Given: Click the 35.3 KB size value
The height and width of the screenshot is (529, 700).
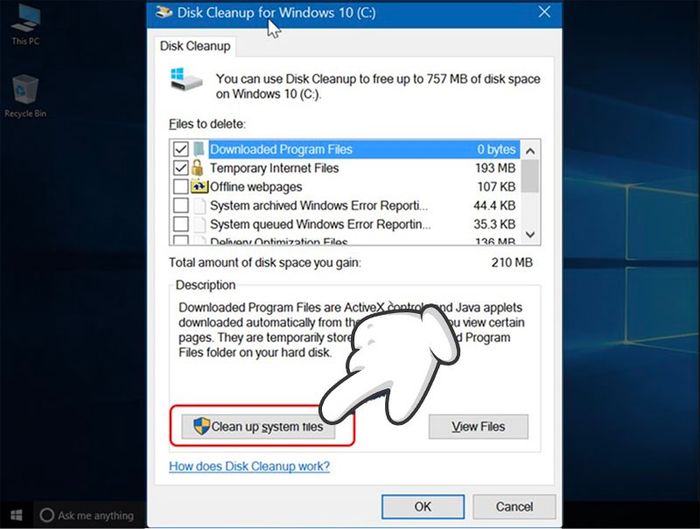Looking at the screenshot, I should (x=494, y=224).
